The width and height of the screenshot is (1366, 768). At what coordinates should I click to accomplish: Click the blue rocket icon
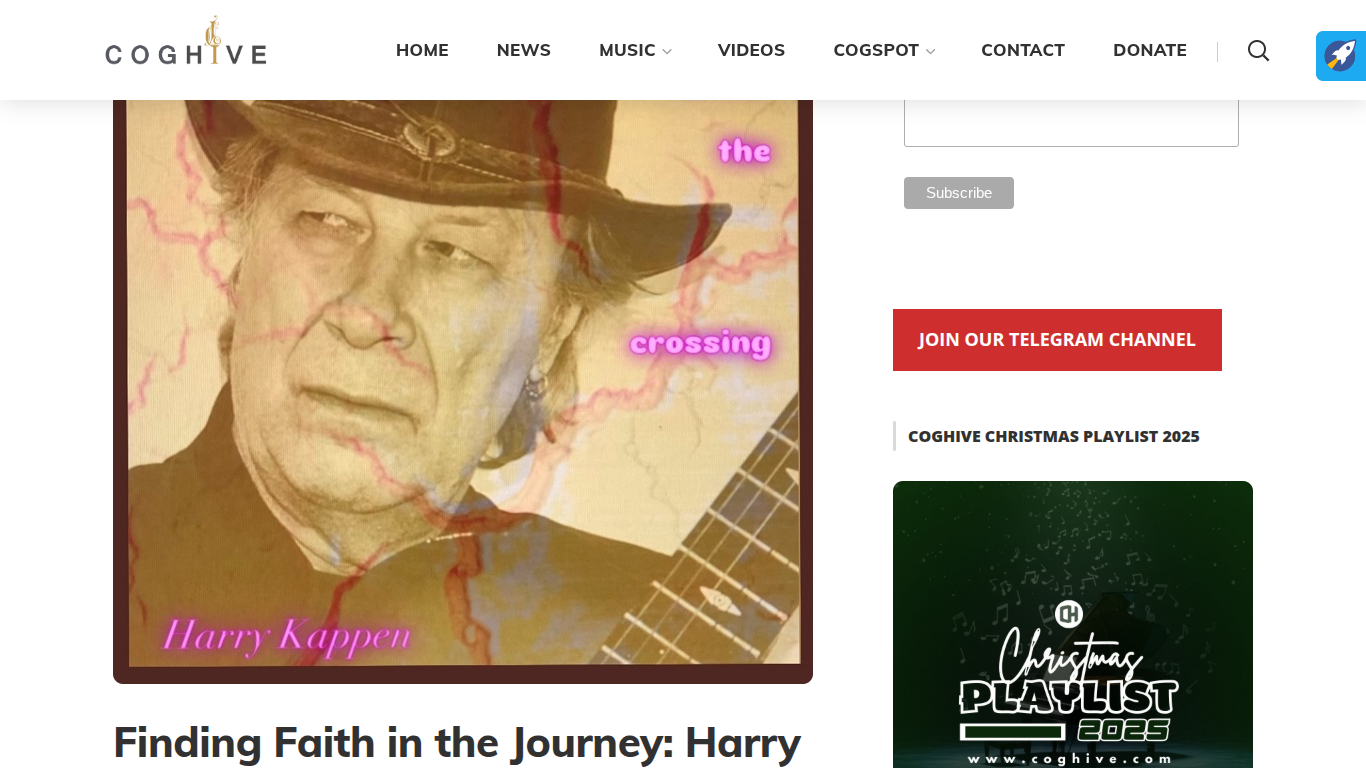tap(1341, 56)
